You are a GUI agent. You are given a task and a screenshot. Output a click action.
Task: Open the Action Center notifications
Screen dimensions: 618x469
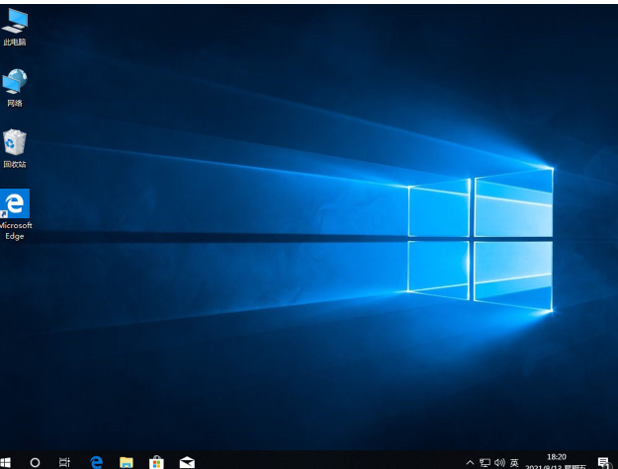point(603,462)
